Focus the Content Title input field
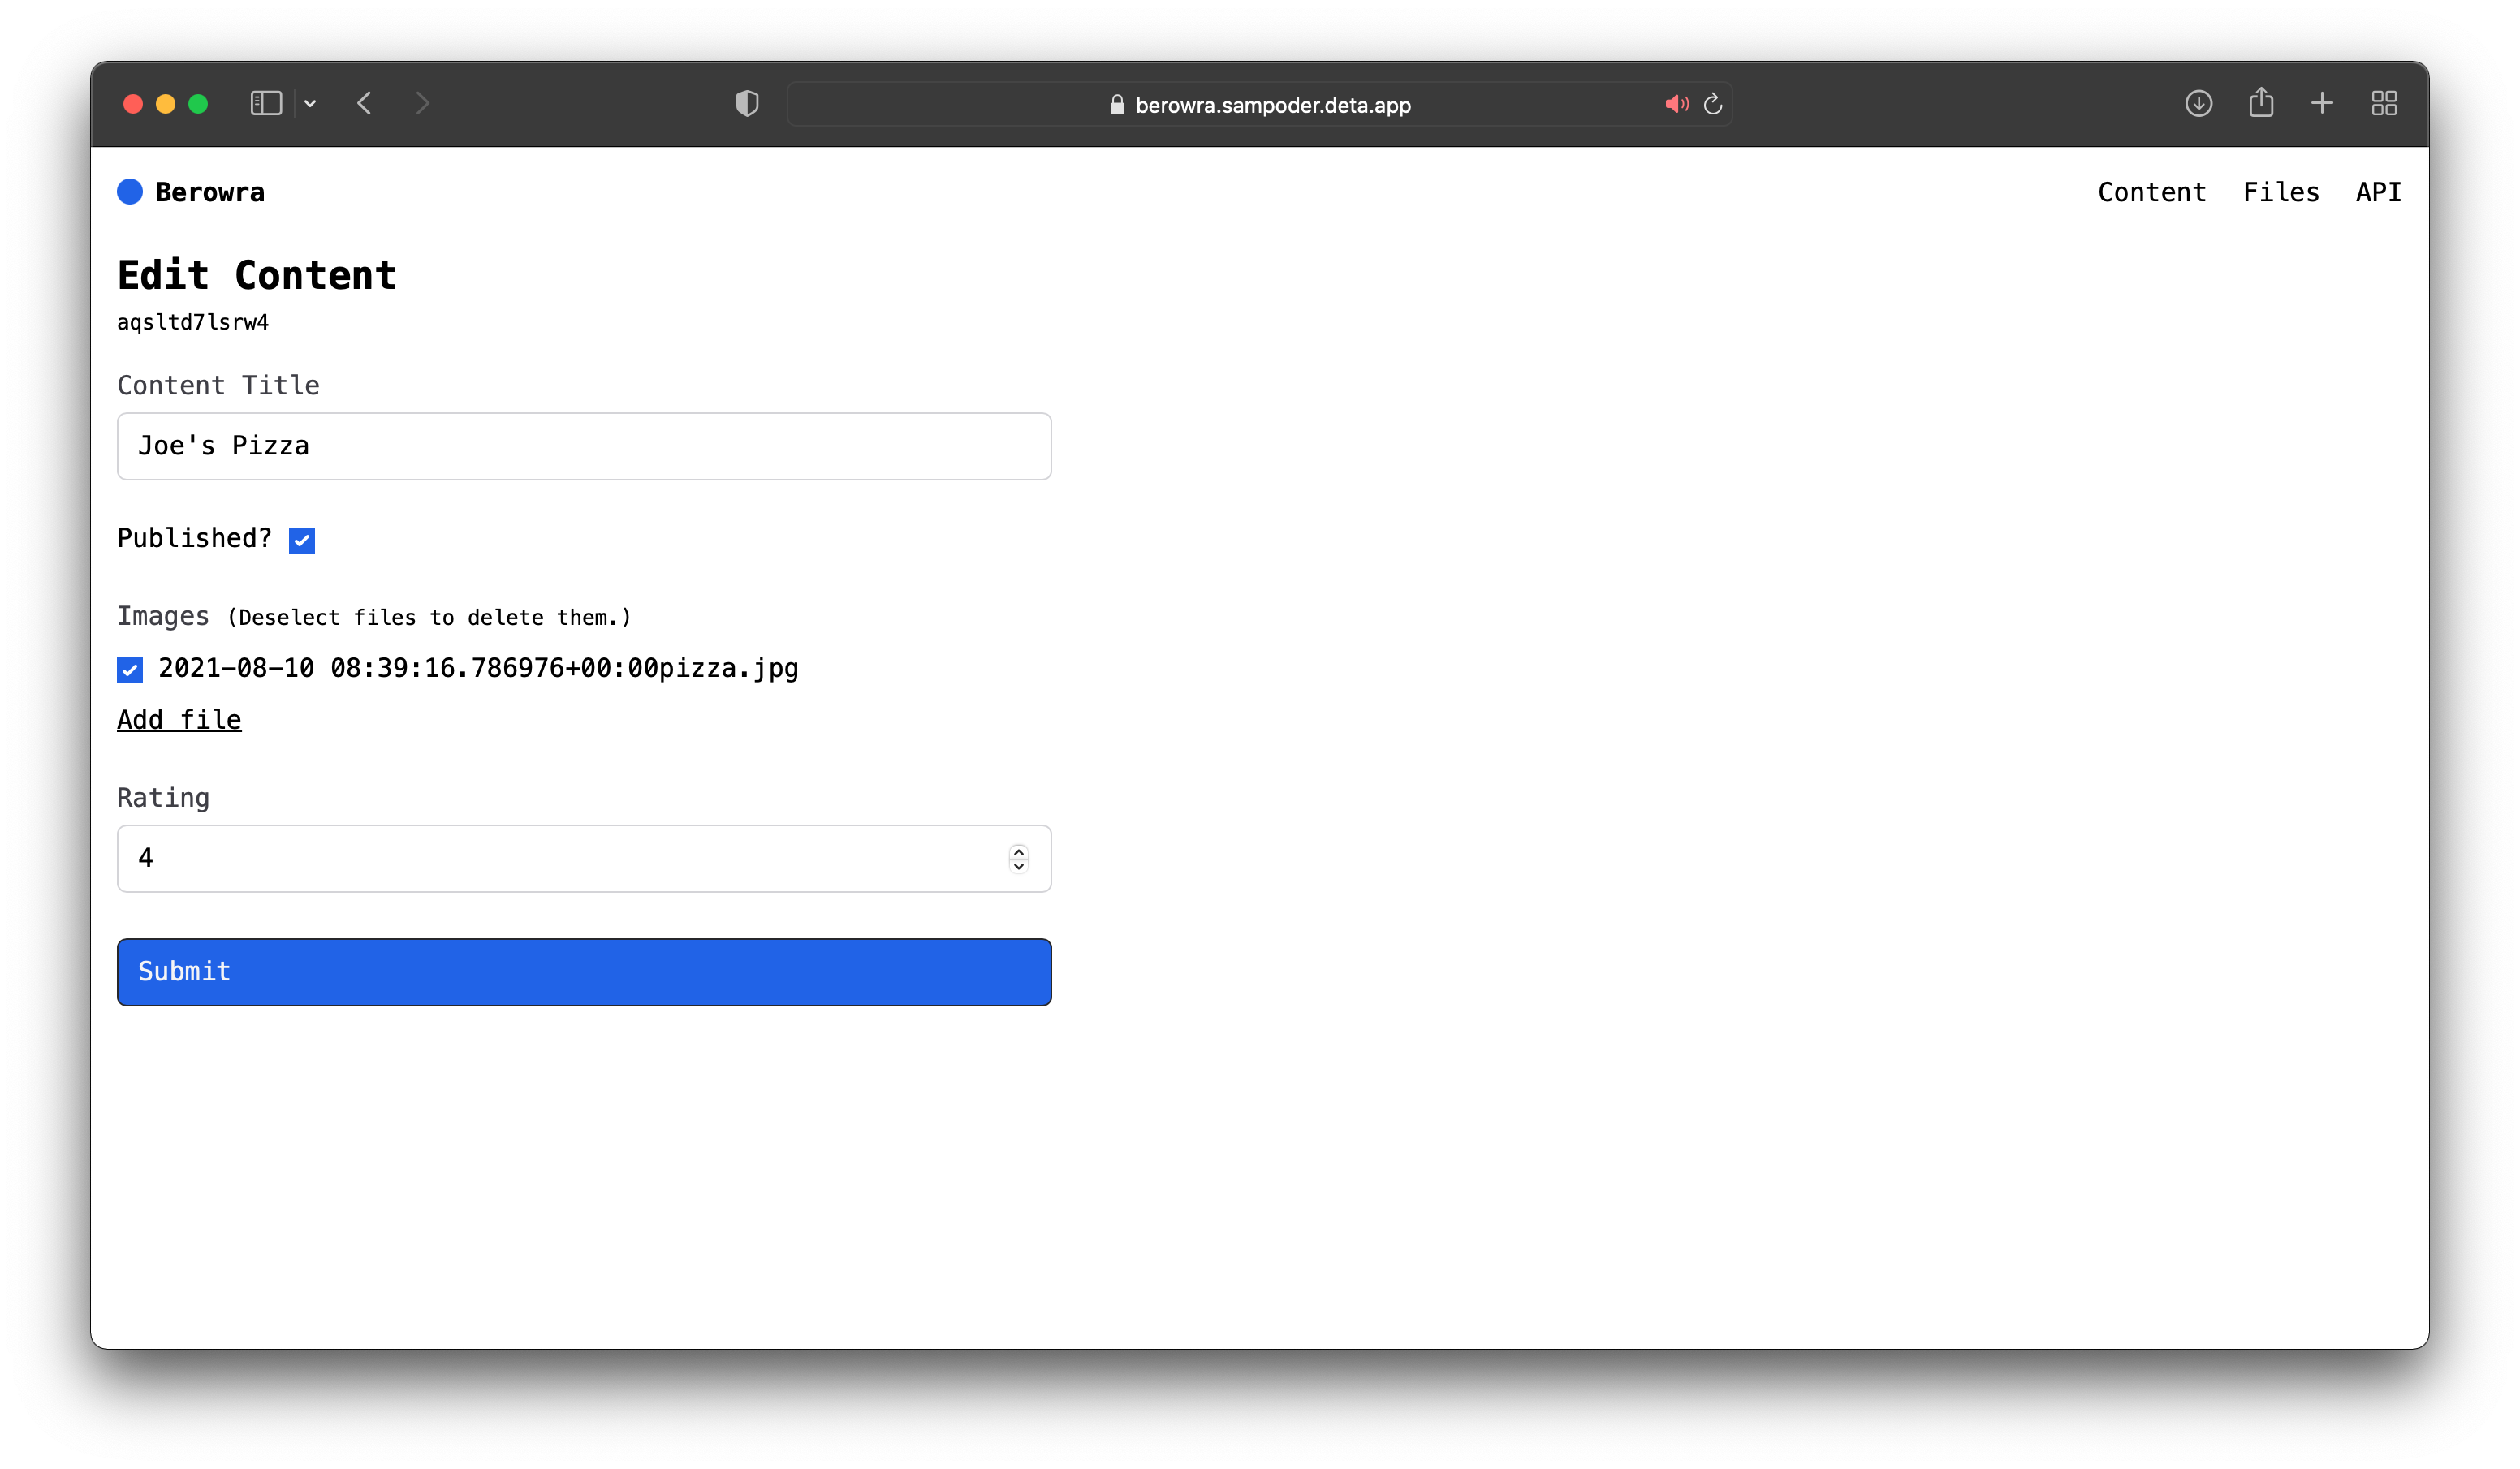This screenshot has height=1469, width=2520. pyautogui.click(x=584, y=446)
